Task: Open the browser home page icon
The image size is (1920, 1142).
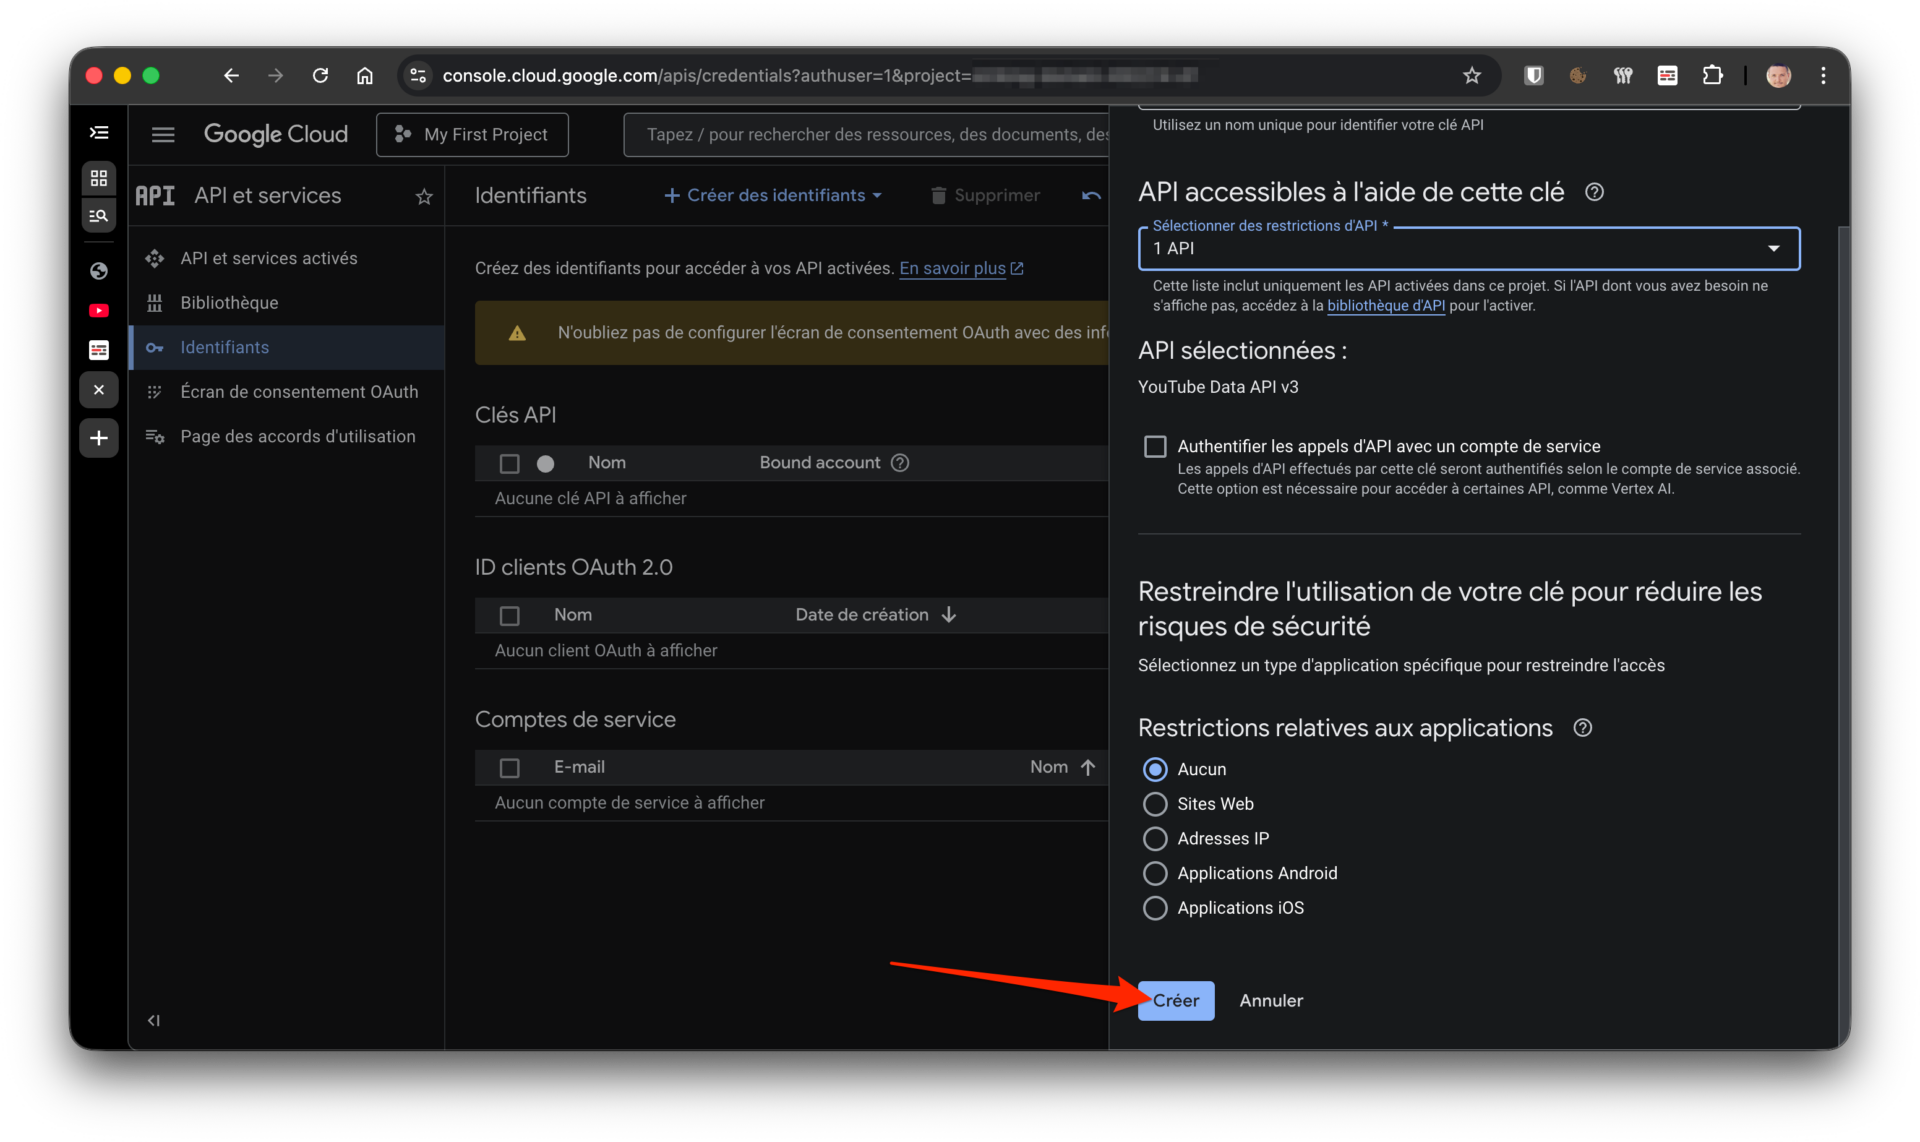Action: (365, 75)
